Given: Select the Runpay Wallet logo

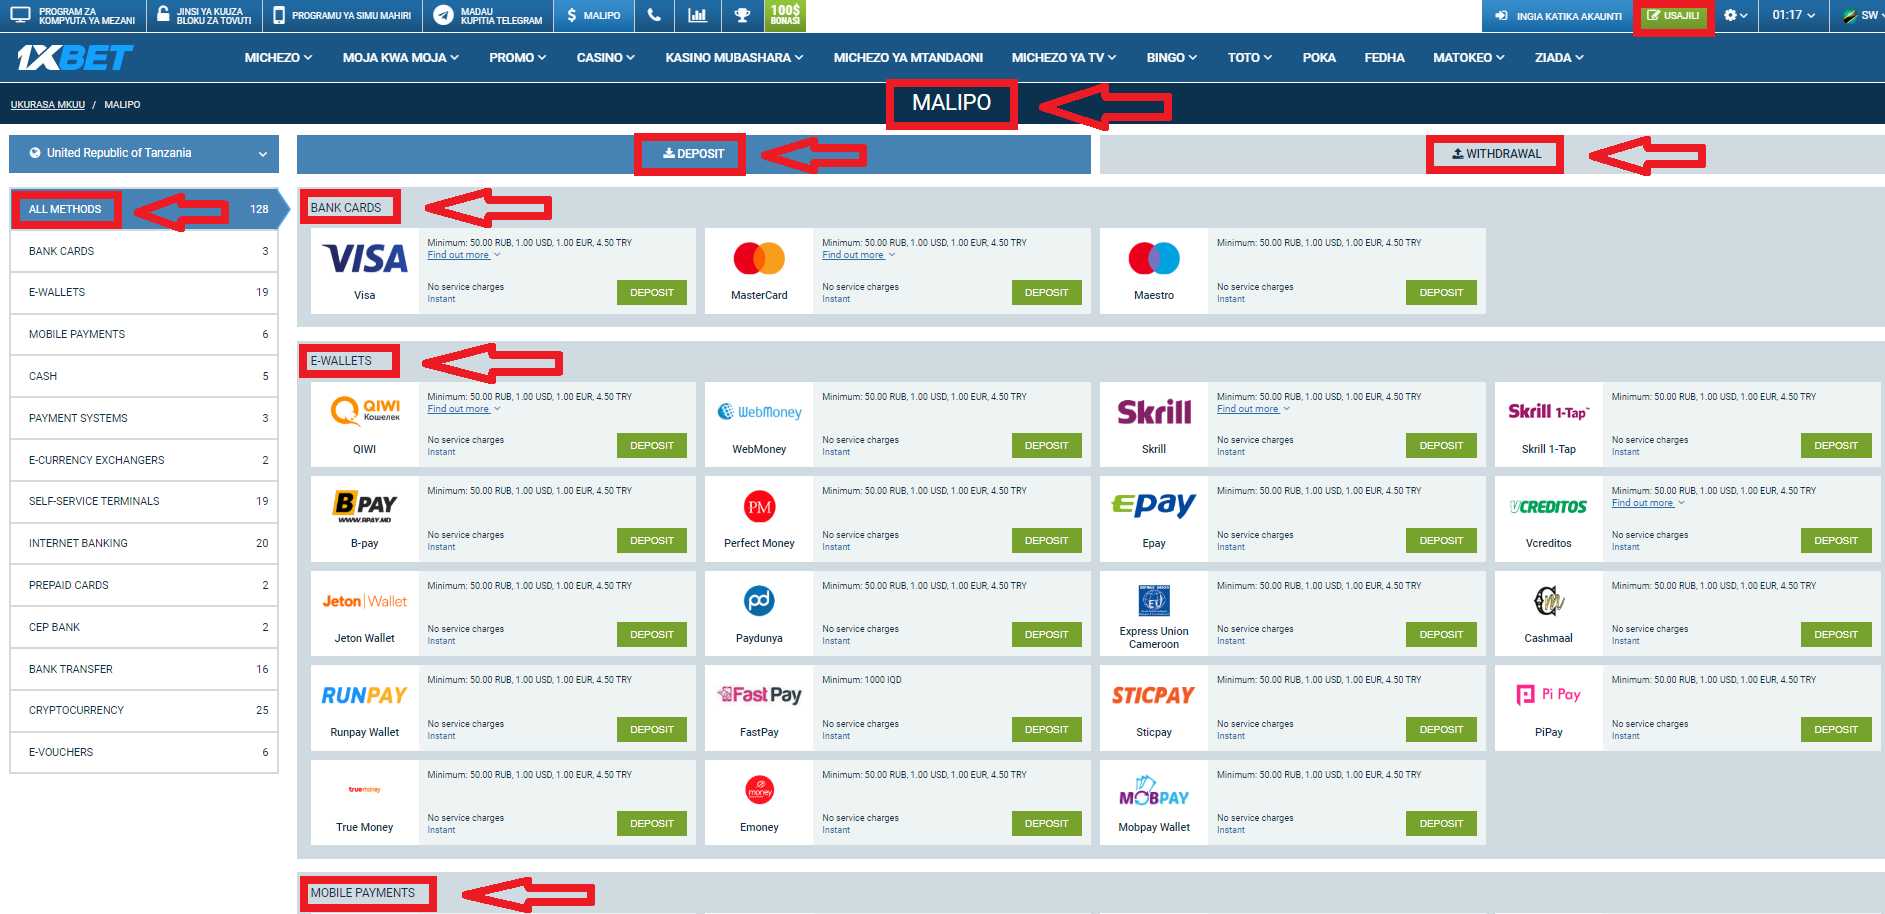Looking at the screenshot, I should [365, 695].
